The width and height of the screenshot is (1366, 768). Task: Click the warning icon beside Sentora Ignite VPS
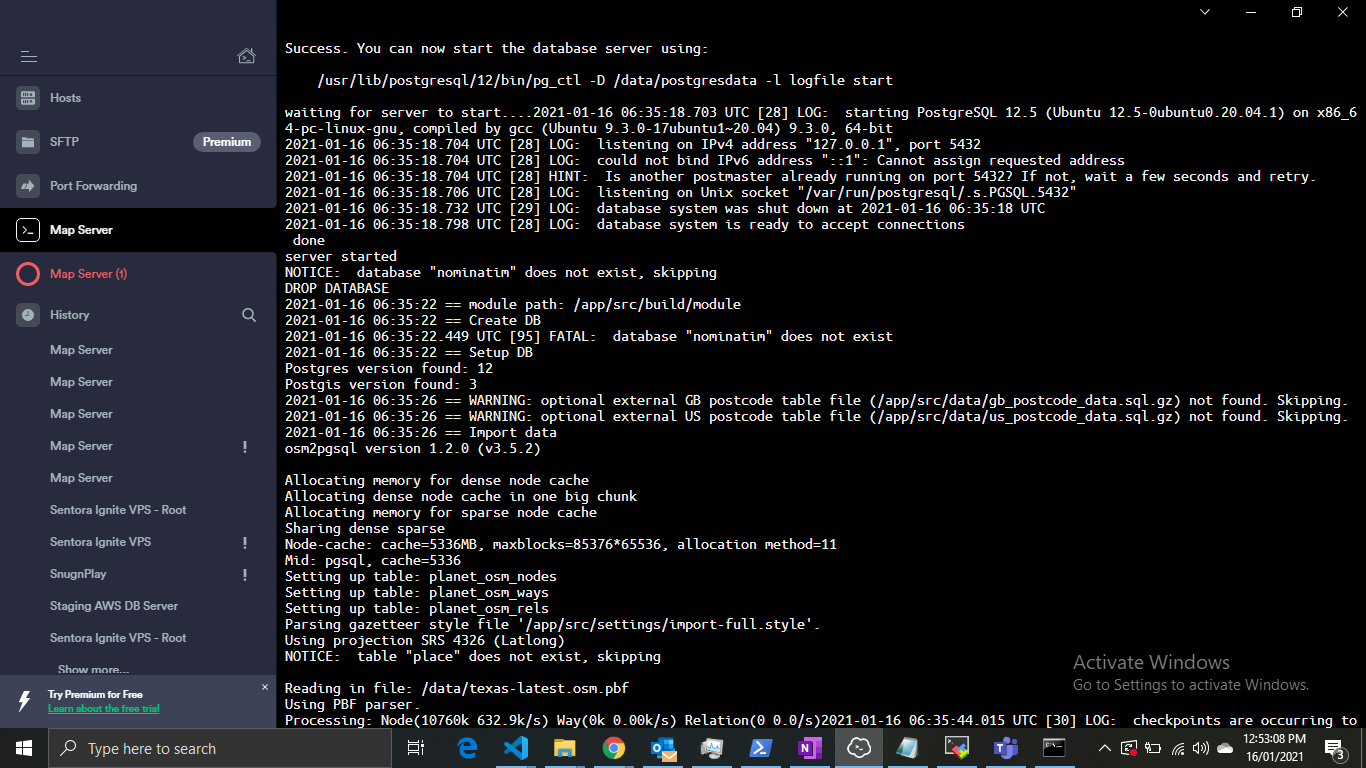coord(244,541)
